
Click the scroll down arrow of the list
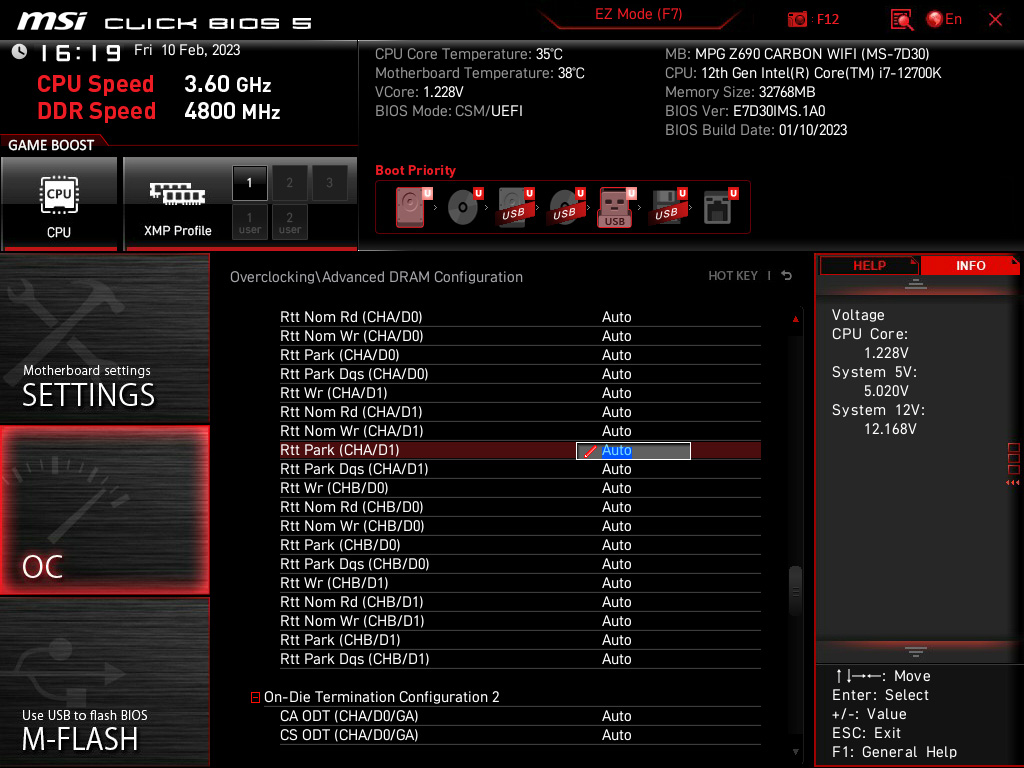pos(795,752)
